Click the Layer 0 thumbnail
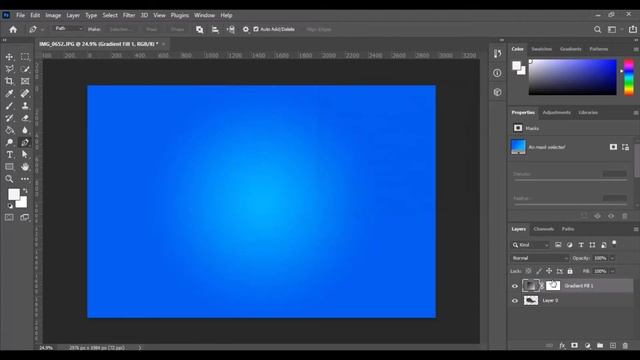This screenshot has height=360, width=640. coord(531,301)
